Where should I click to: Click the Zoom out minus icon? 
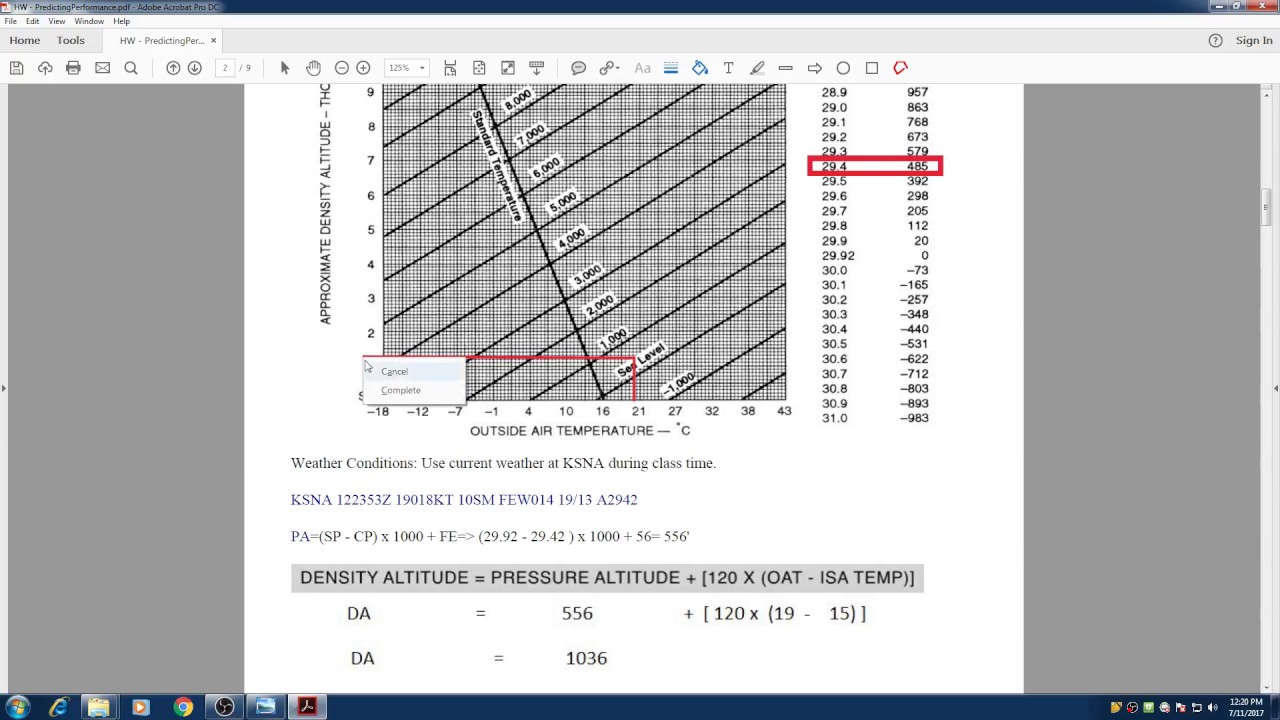tap(342, 68)
